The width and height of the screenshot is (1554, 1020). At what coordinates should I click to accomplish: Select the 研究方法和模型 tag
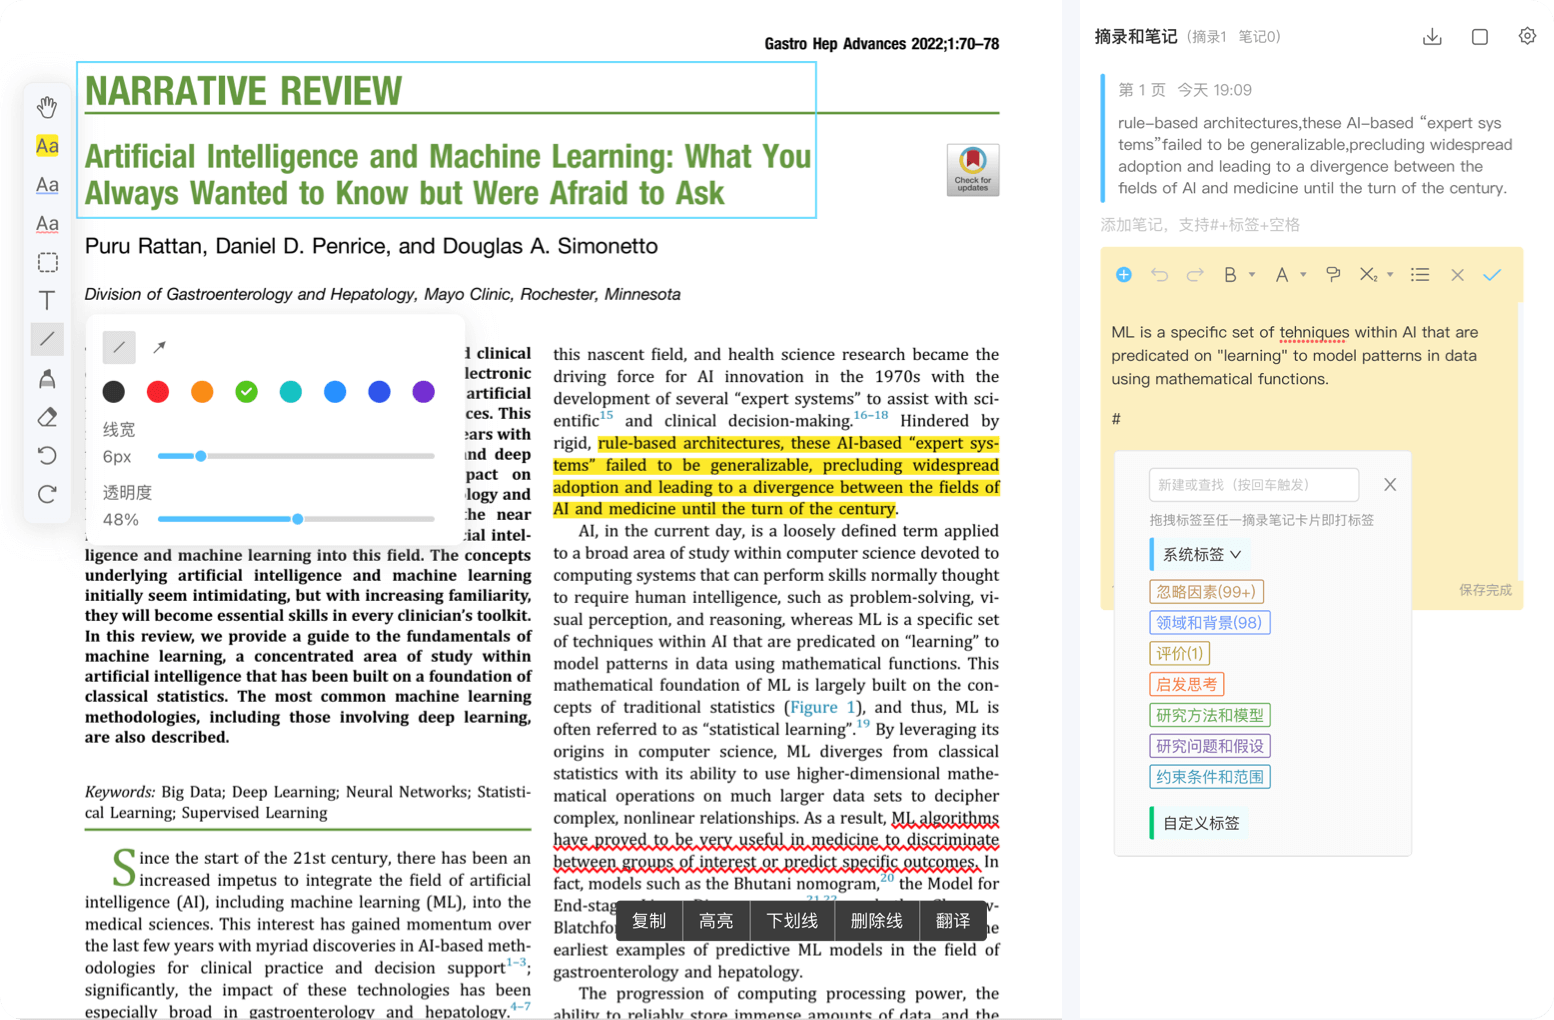(x=1210, y=716)
